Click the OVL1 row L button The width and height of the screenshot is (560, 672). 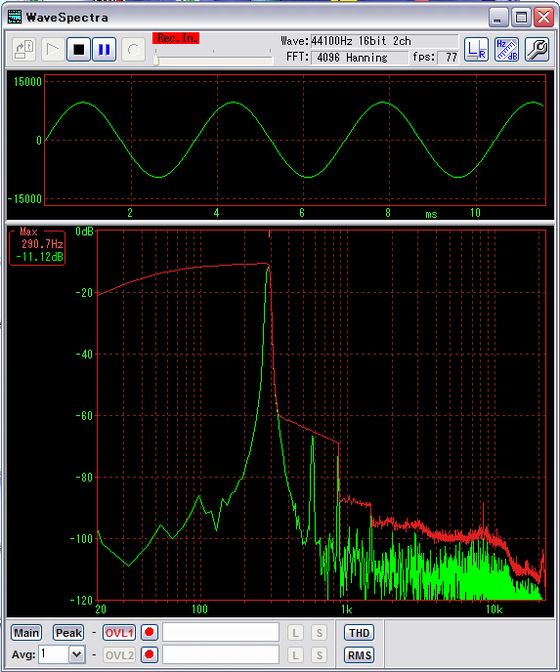click(x=295, y=633)
